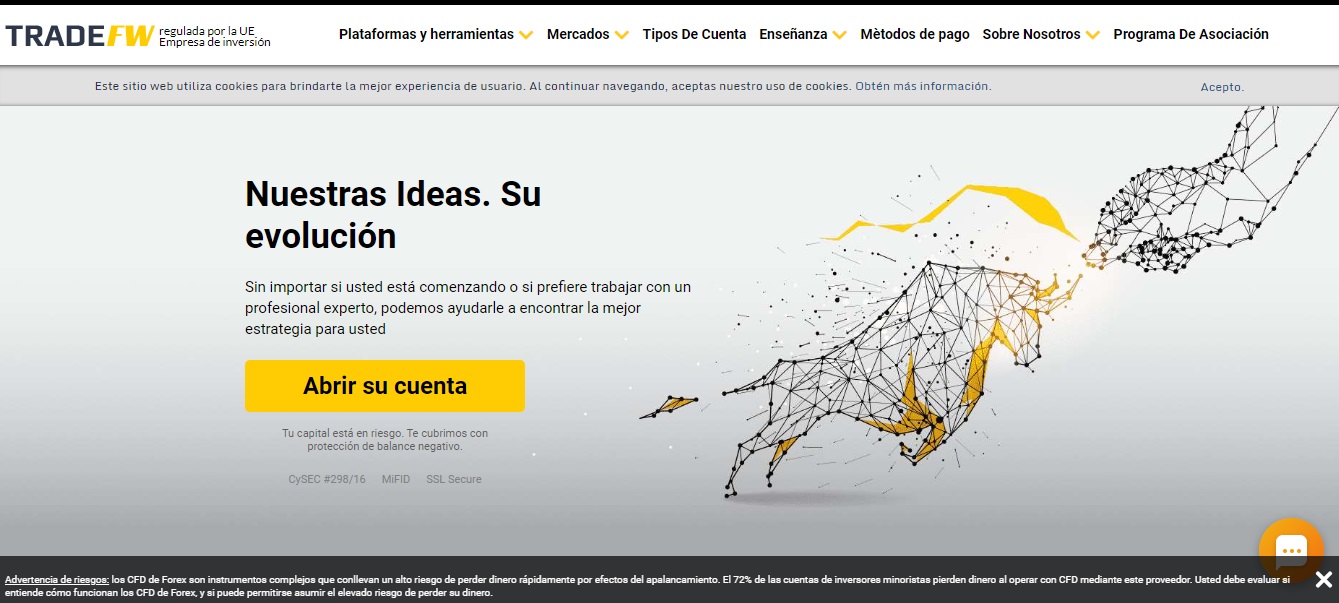Open the live chat bubble
The image size is (1339, 603).
point(1291,551)
